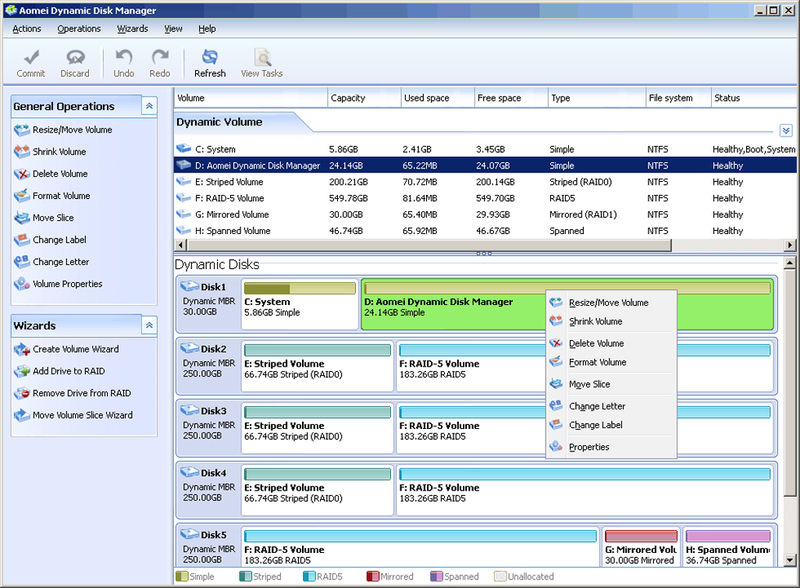Click the Dynamic Disks scroll down arrow
Screen dimensions: 800x588
790,560
